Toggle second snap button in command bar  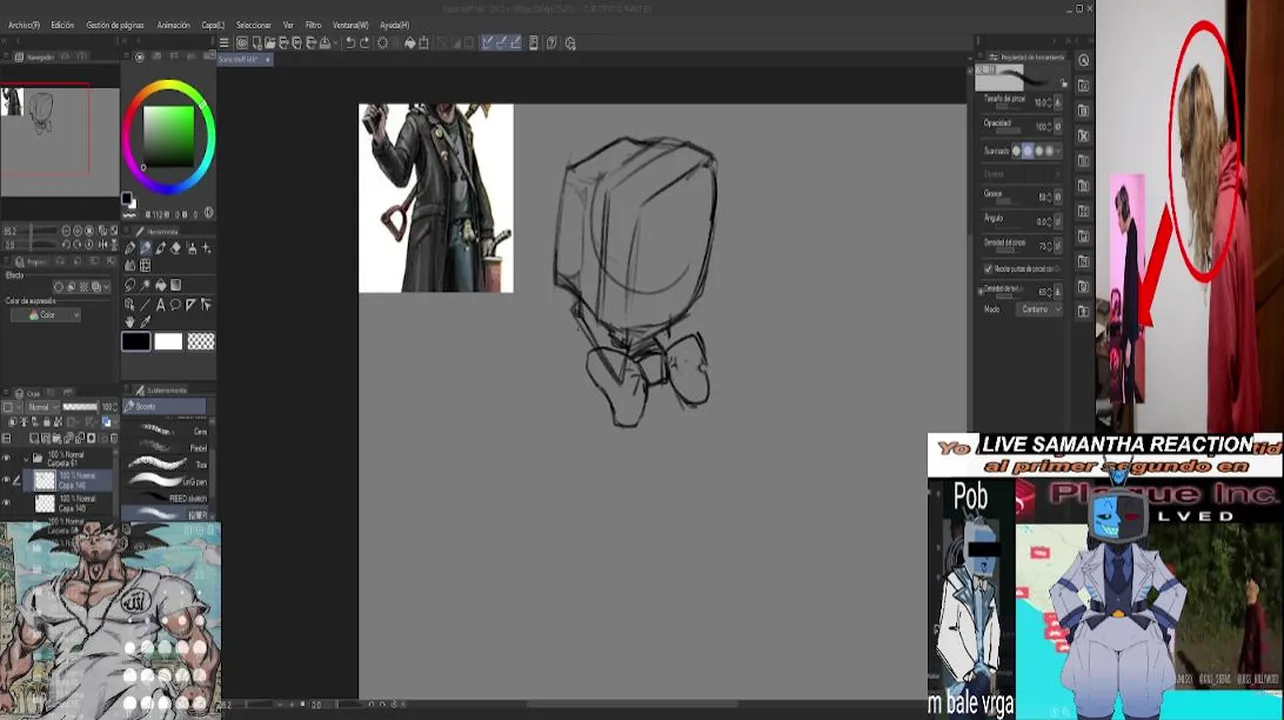click(502, 43)
